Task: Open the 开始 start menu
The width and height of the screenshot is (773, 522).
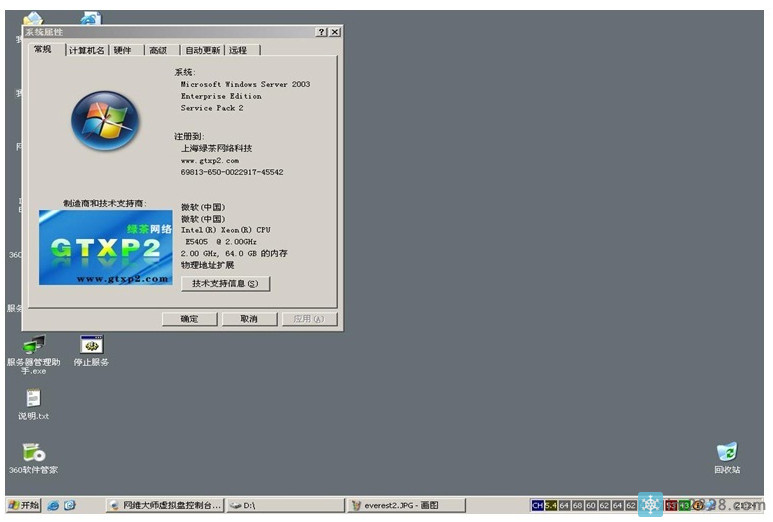Action: tap(23, 505)
